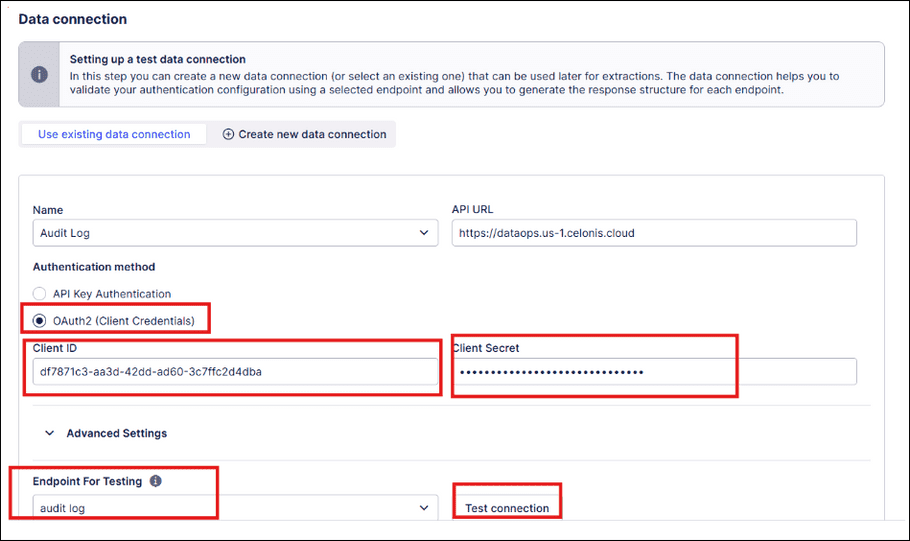Click the Data connection heading
910x541 pixels.
coord(73,19)
